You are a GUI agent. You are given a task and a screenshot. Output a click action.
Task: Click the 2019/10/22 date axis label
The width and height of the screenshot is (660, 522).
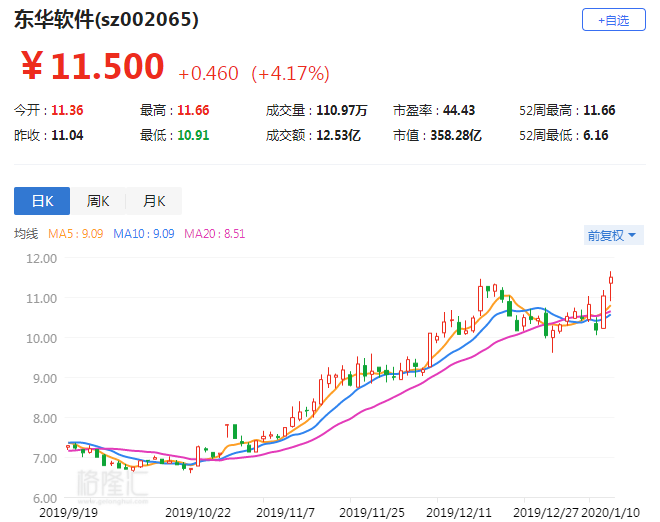pos(198,512)
